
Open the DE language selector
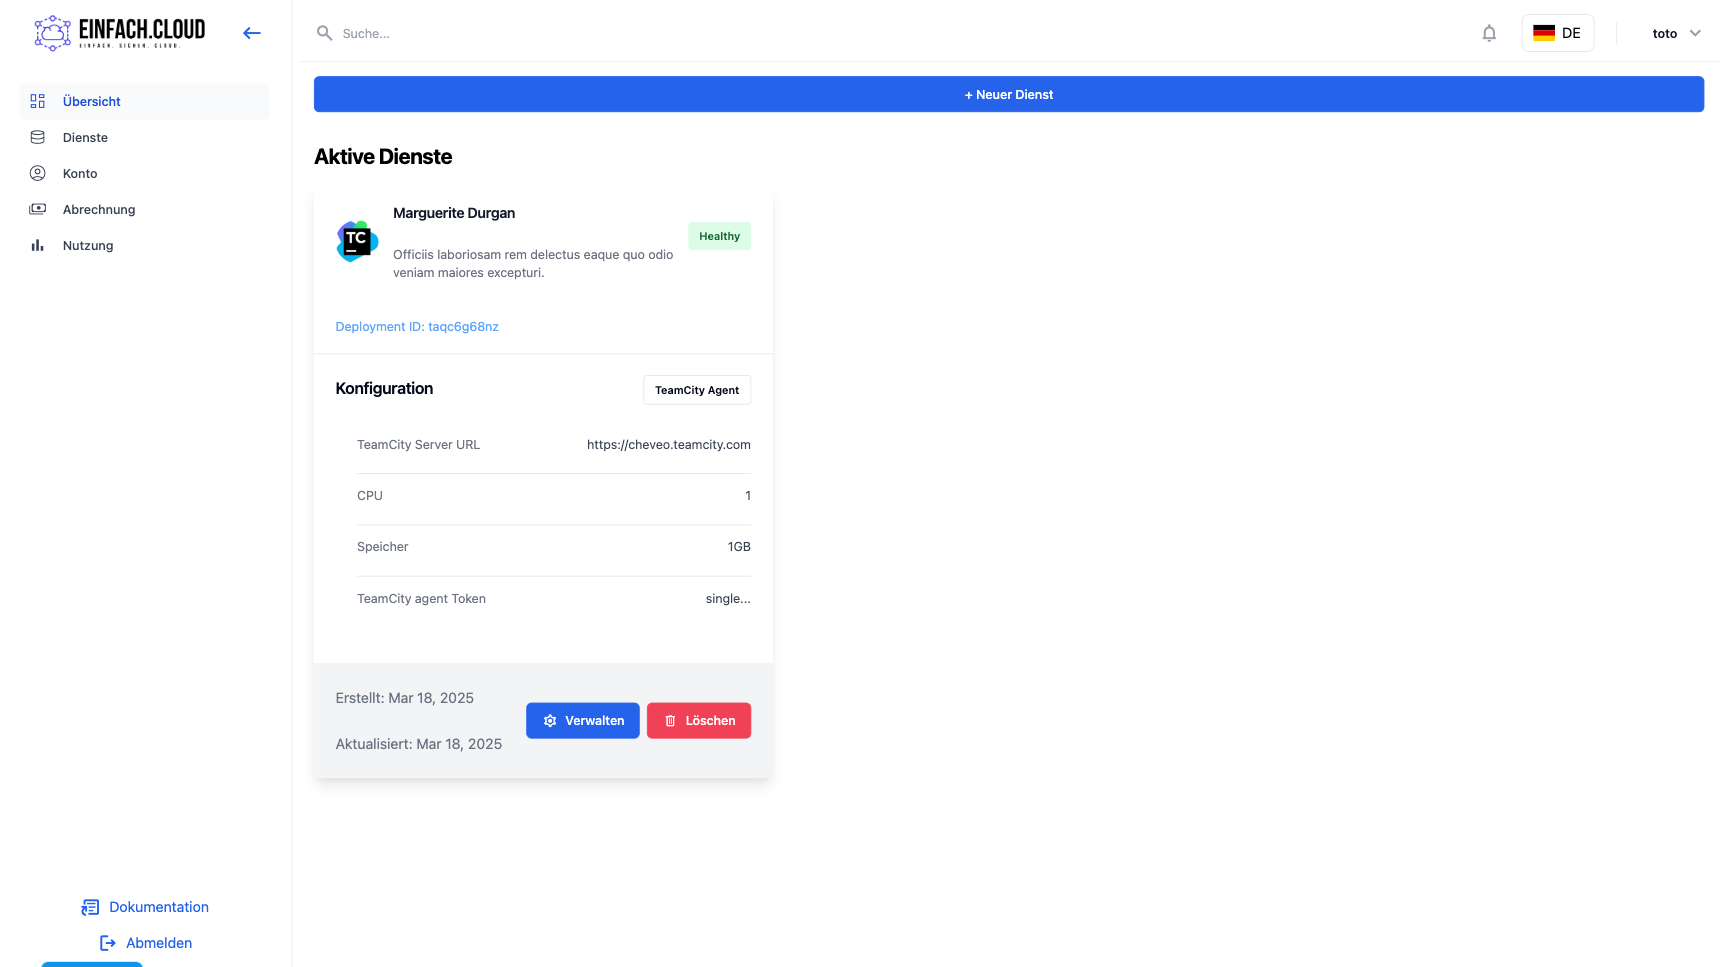coord(1557,33)
